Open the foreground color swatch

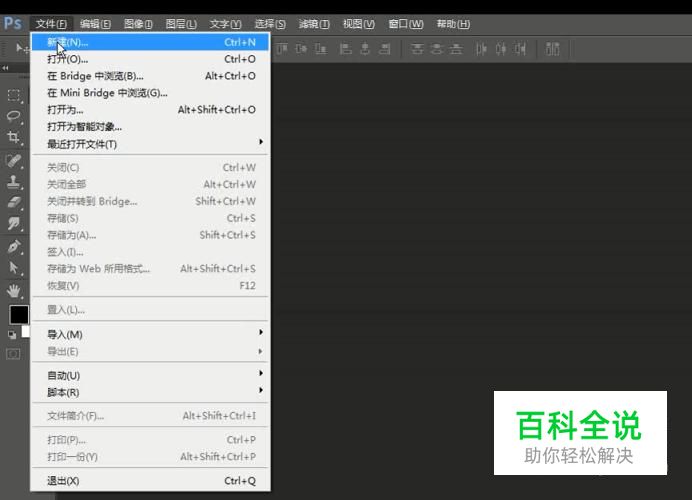tap(18, 314)
